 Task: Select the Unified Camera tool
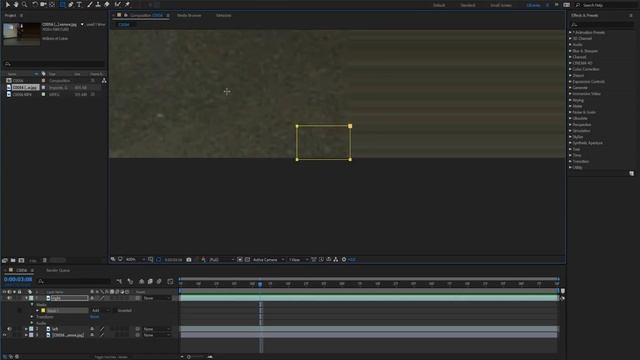43,4
